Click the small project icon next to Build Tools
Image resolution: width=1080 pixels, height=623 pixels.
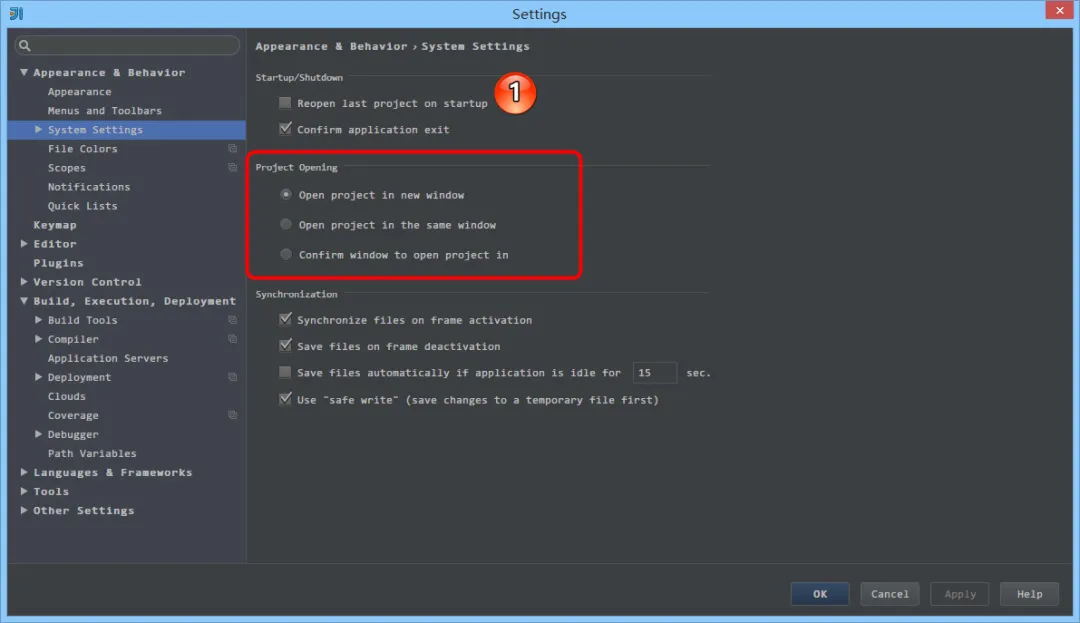(x=232, y=320)
